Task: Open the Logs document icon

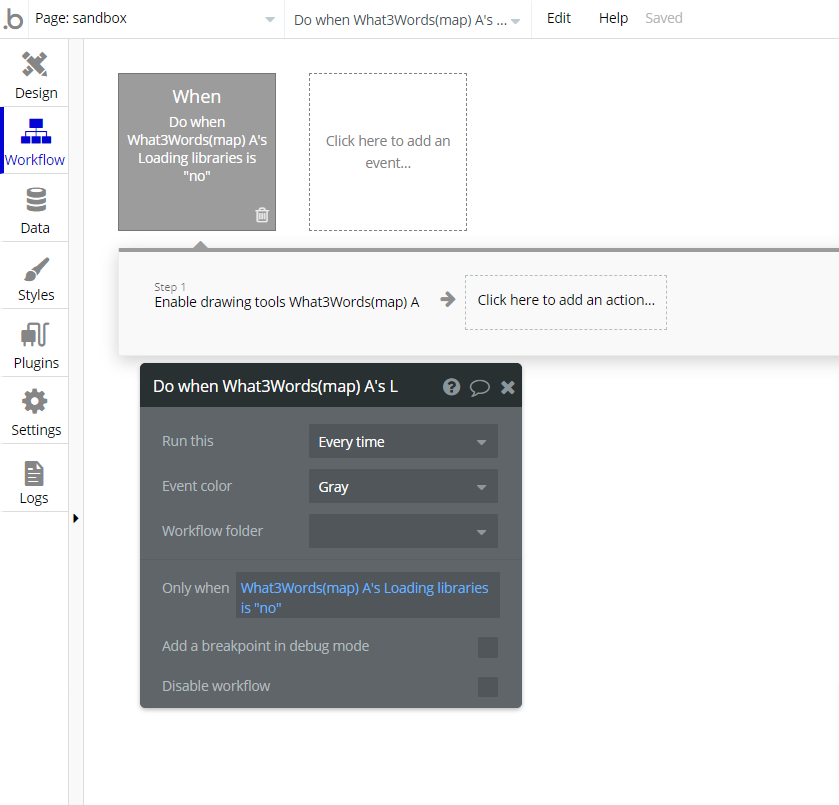Action: tap(34, 473)
